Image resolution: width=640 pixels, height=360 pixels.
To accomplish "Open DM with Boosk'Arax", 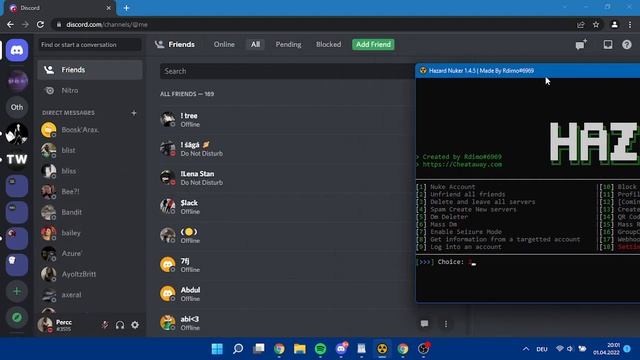I will (x=90, y=130).
